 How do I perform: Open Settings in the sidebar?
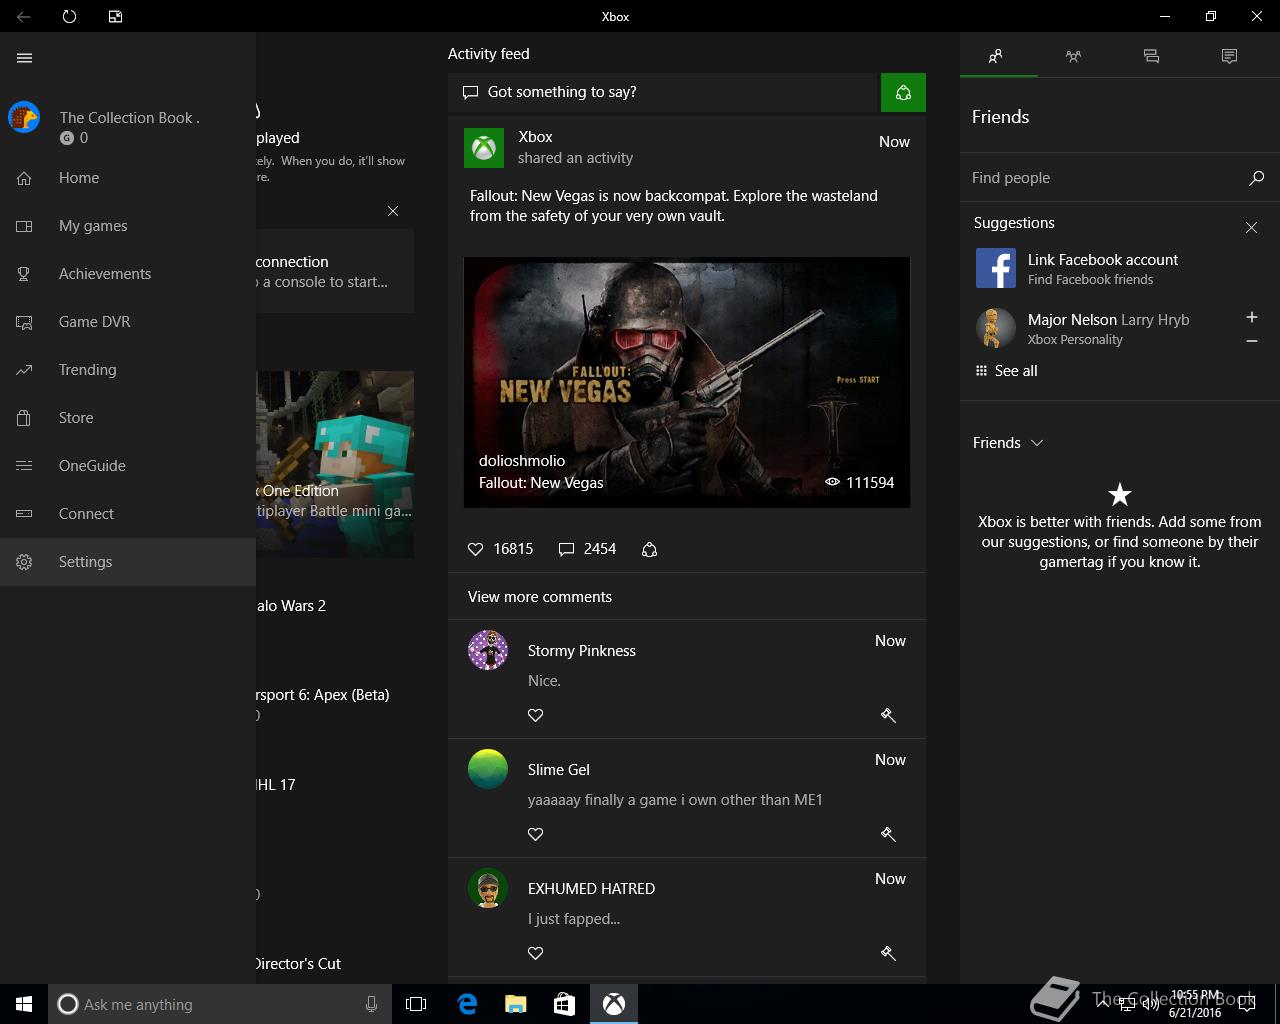tap(128, 562)
